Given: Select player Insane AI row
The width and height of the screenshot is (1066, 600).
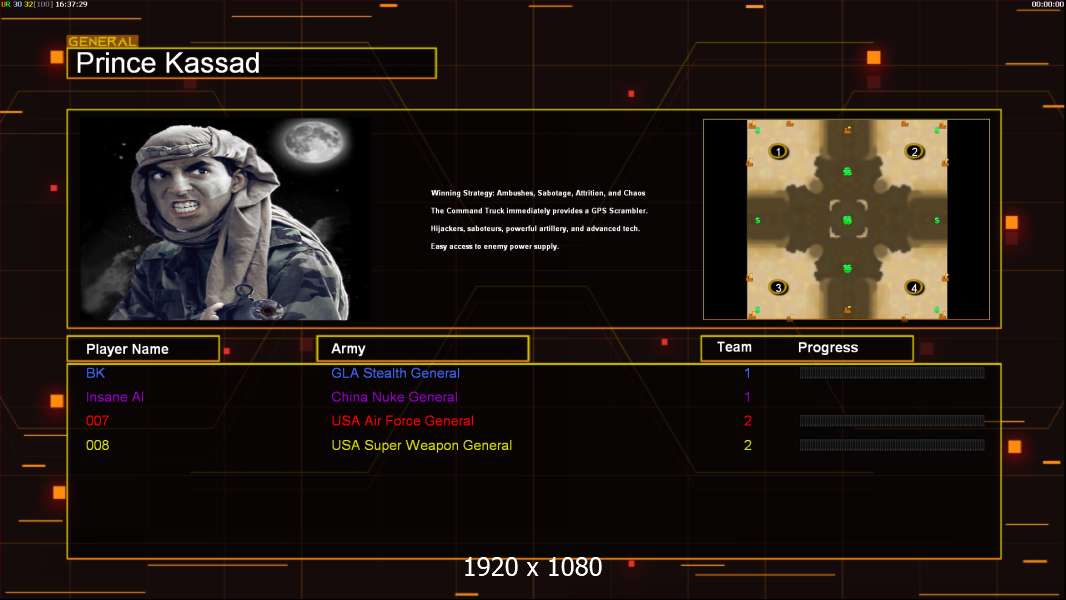Looking at the screenshot, I should [115, 397].
